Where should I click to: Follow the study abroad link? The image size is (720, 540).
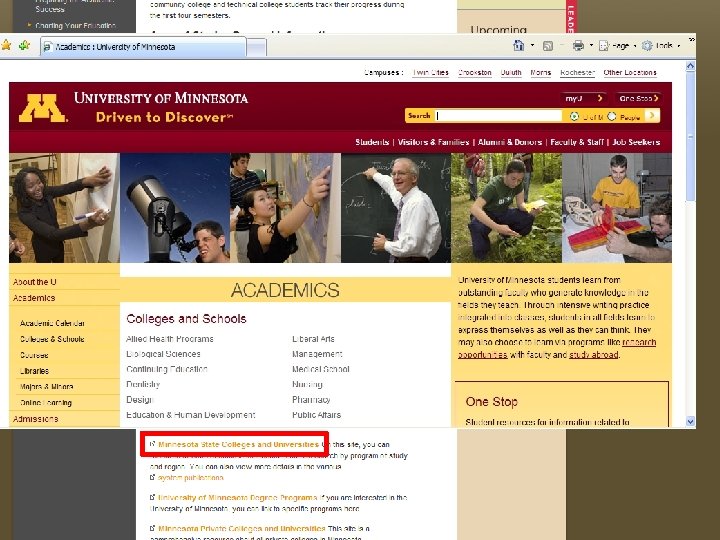tap(594, 354)
